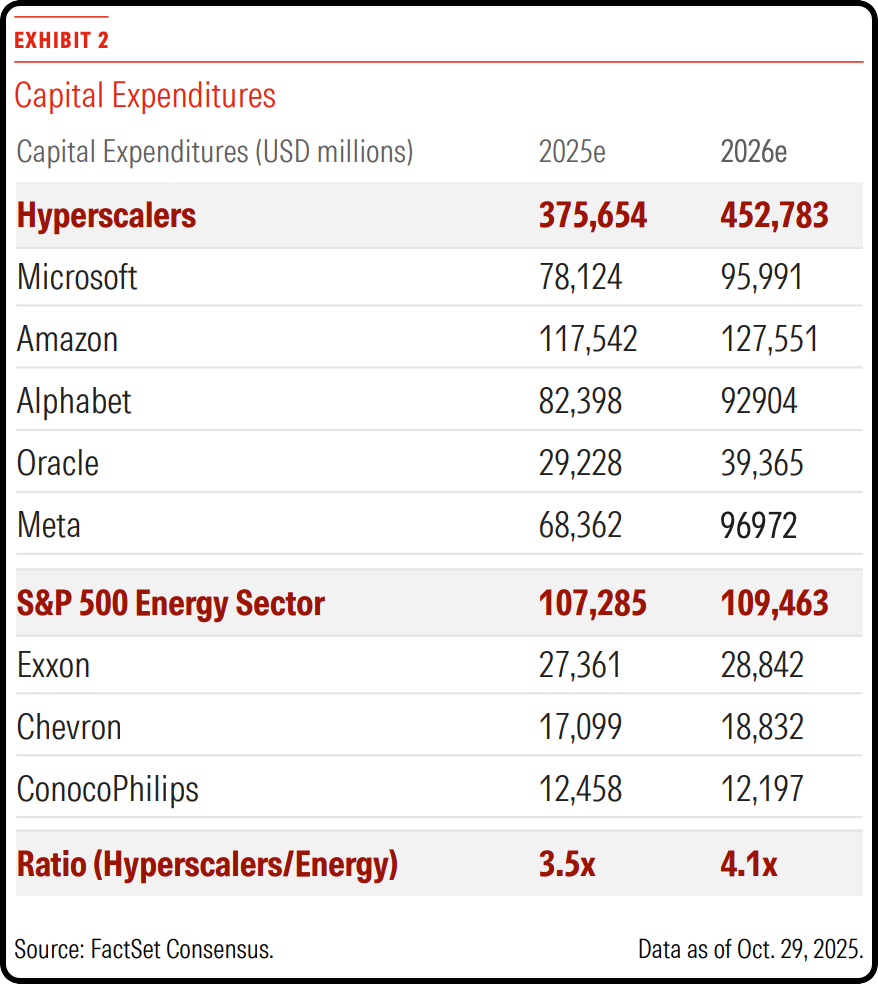Click Hyperscalers 2025e total 375,654
This screenshot has height=984, width=878.
point(592,215)
